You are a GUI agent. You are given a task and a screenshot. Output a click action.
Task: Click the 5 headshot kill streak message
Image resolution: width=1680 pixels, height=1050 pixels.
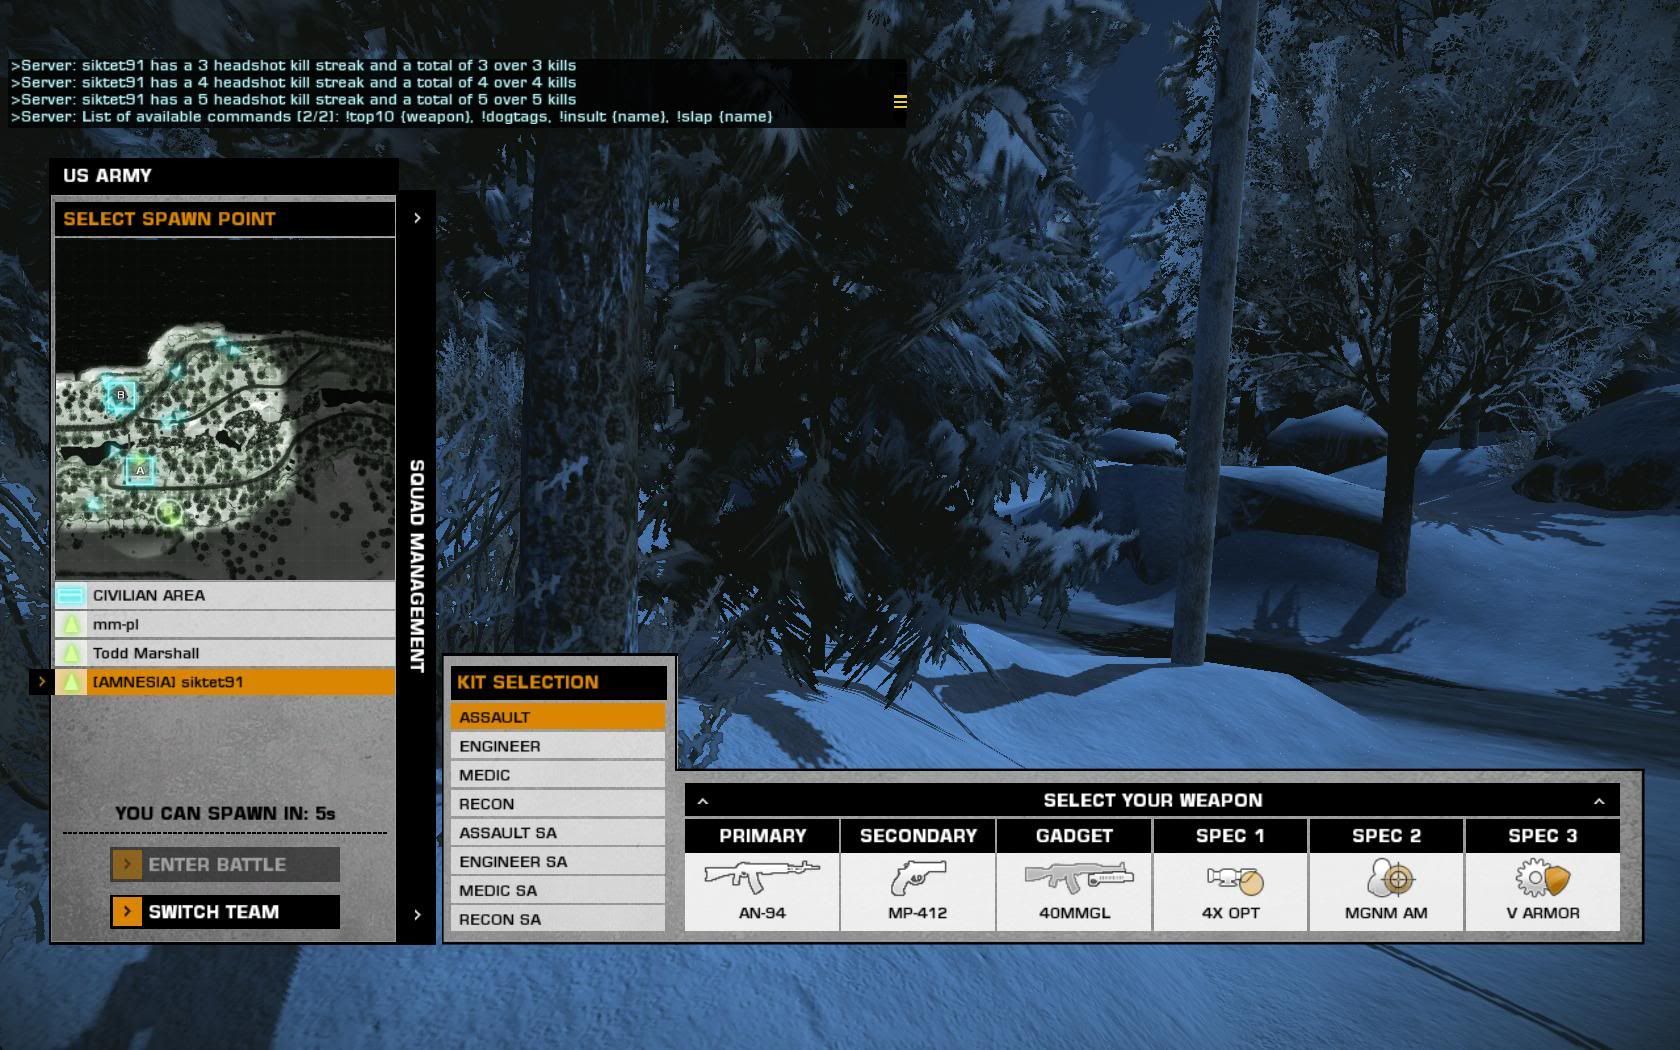293,100
